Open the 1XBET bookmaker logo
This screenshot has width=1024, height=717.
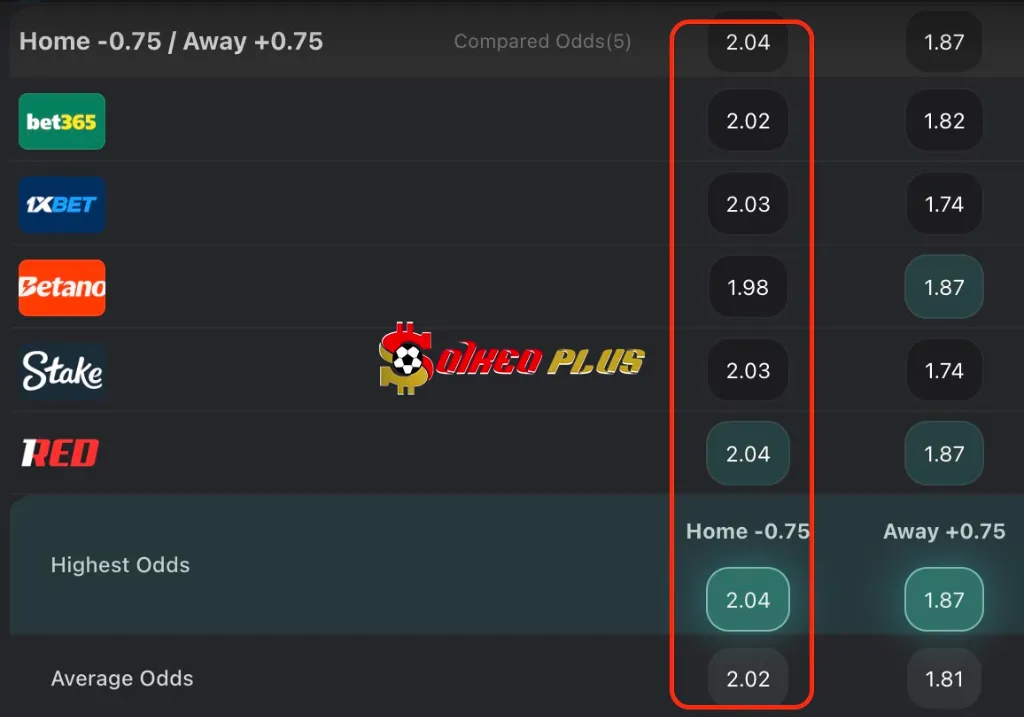click(x=62, y=205)
